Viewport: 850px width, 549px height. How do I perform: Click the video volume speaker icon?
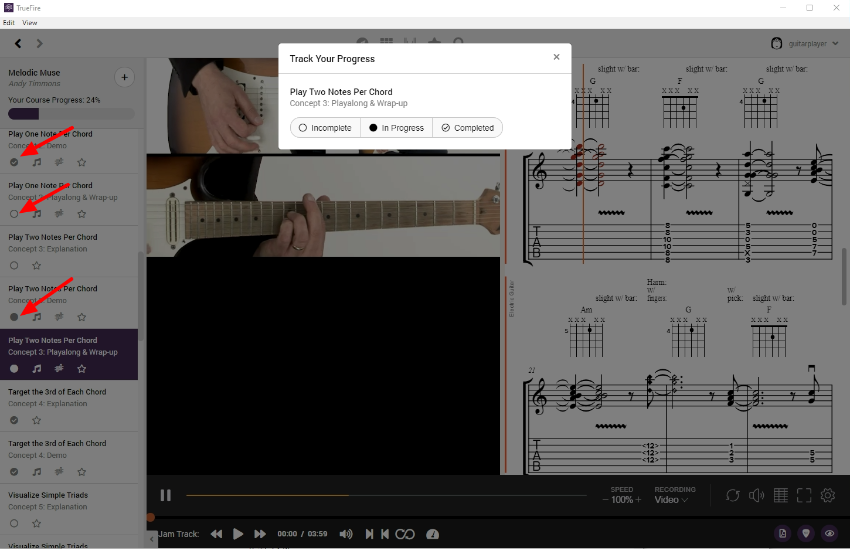click(x=756, y=495)
